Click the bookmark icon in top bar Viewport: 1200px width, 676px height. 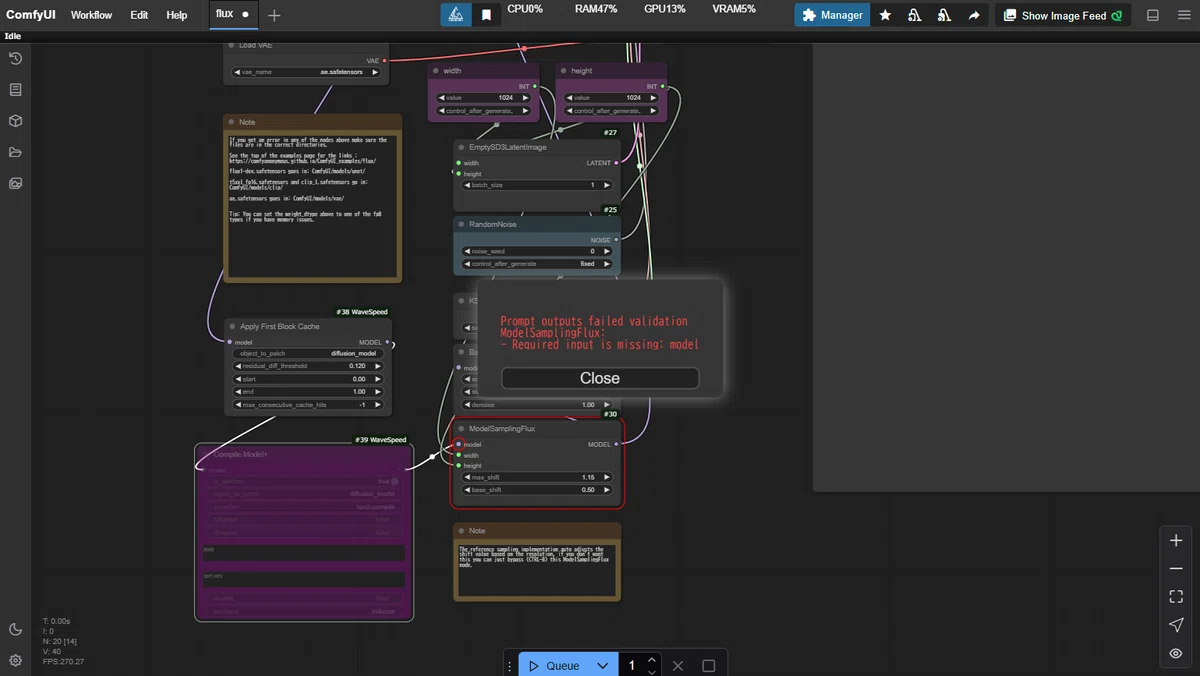click(486, 15)
